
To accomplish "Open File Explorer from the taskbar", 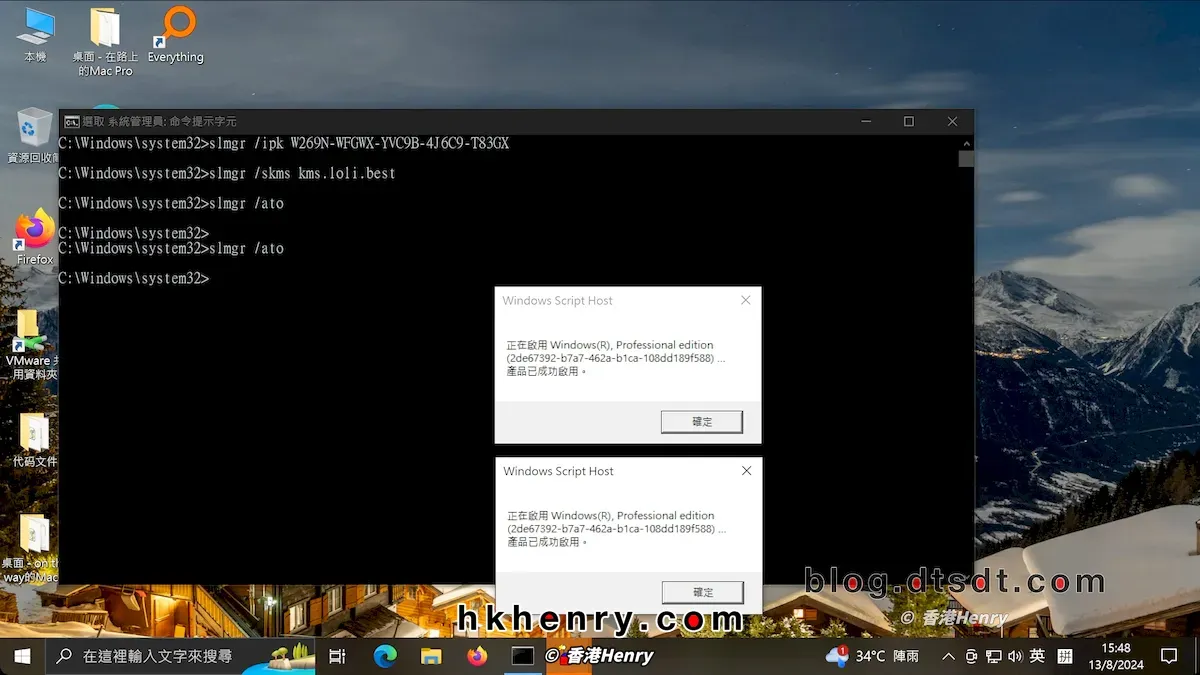I will [431, 656].
